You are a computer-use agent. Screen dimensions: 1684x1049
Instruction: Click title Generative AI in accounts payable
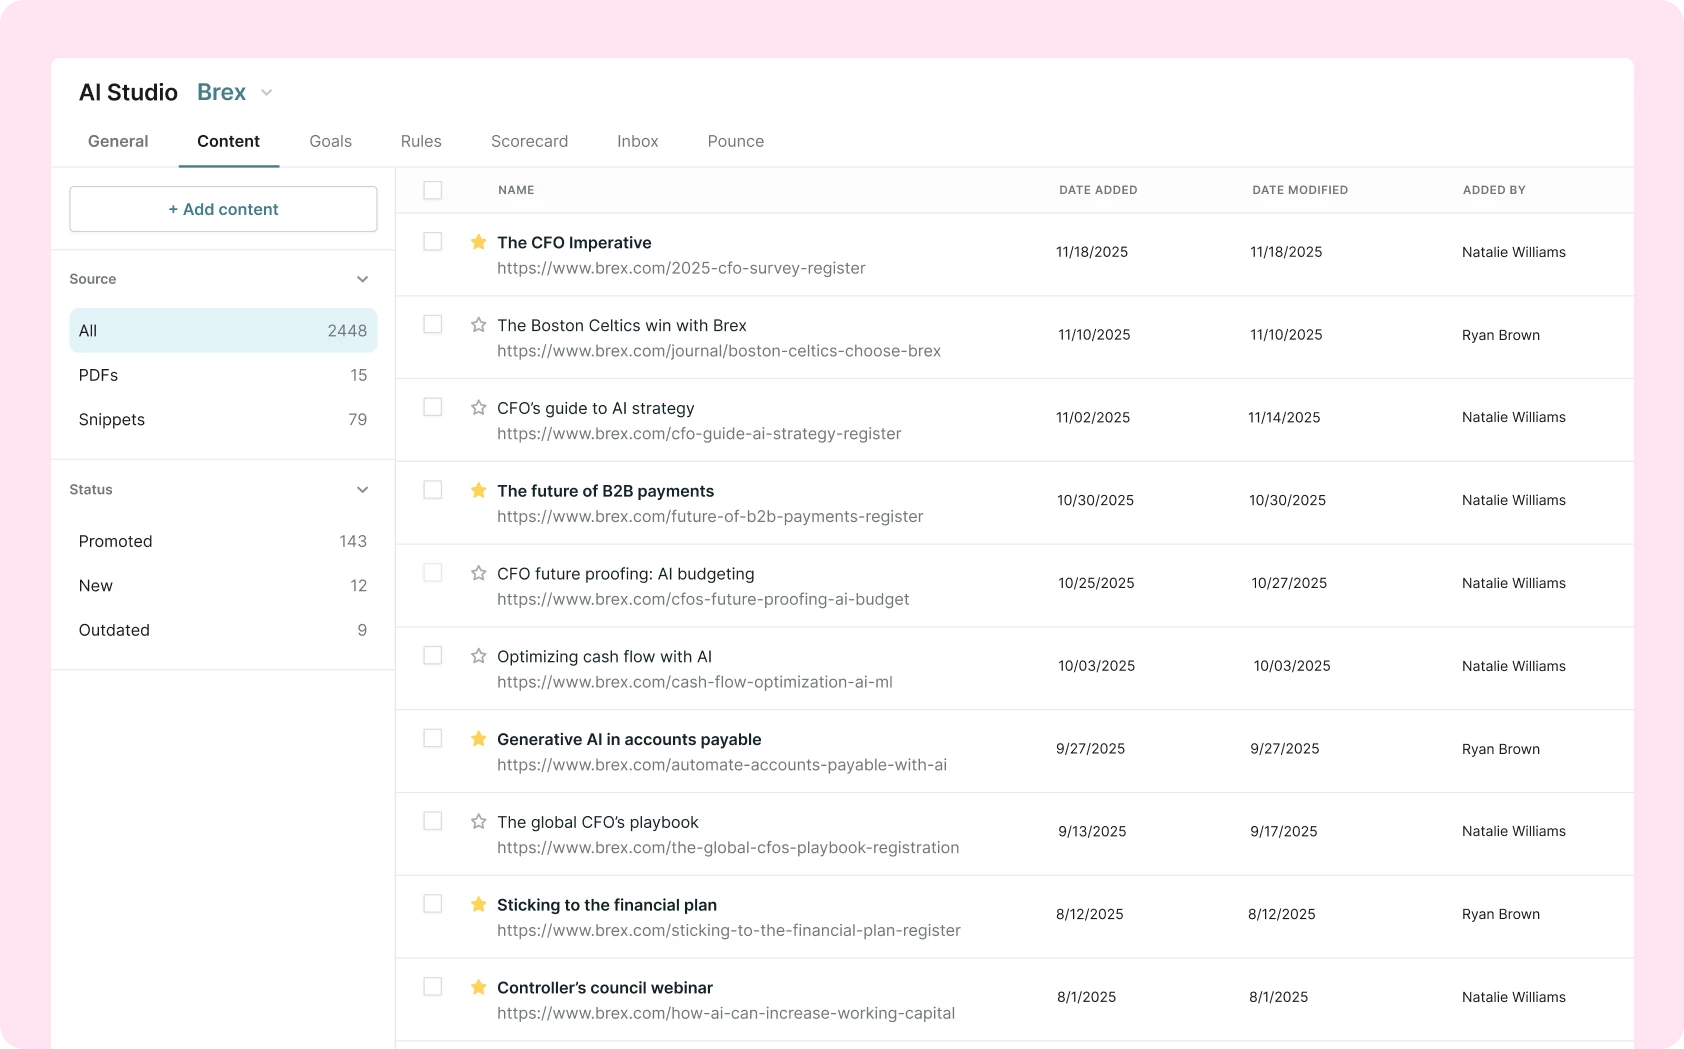click(629, 739)
